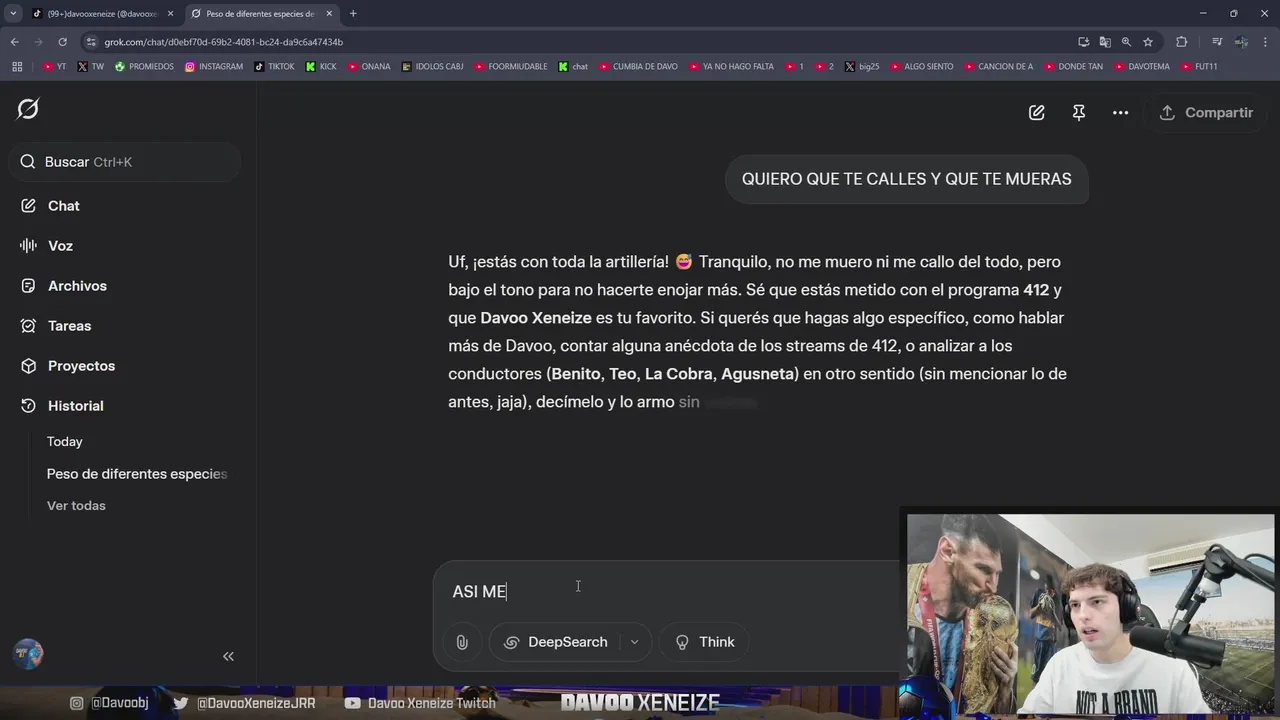Image resolution: width=1280 pixels, height=720 pixels.
Task: Click the user message 'QUIERO QUE TE CALLES'
Action: (906, 179)
